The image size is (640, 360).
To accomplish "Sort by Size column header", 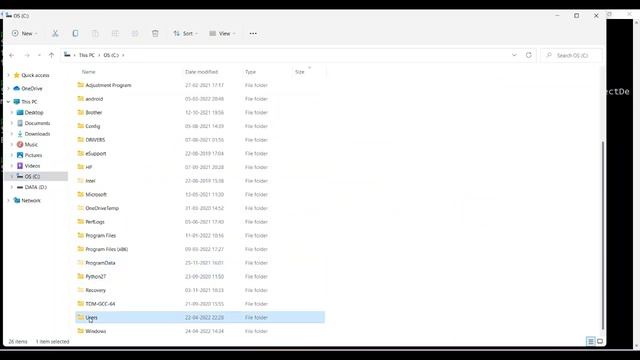I will click(300, 72).
